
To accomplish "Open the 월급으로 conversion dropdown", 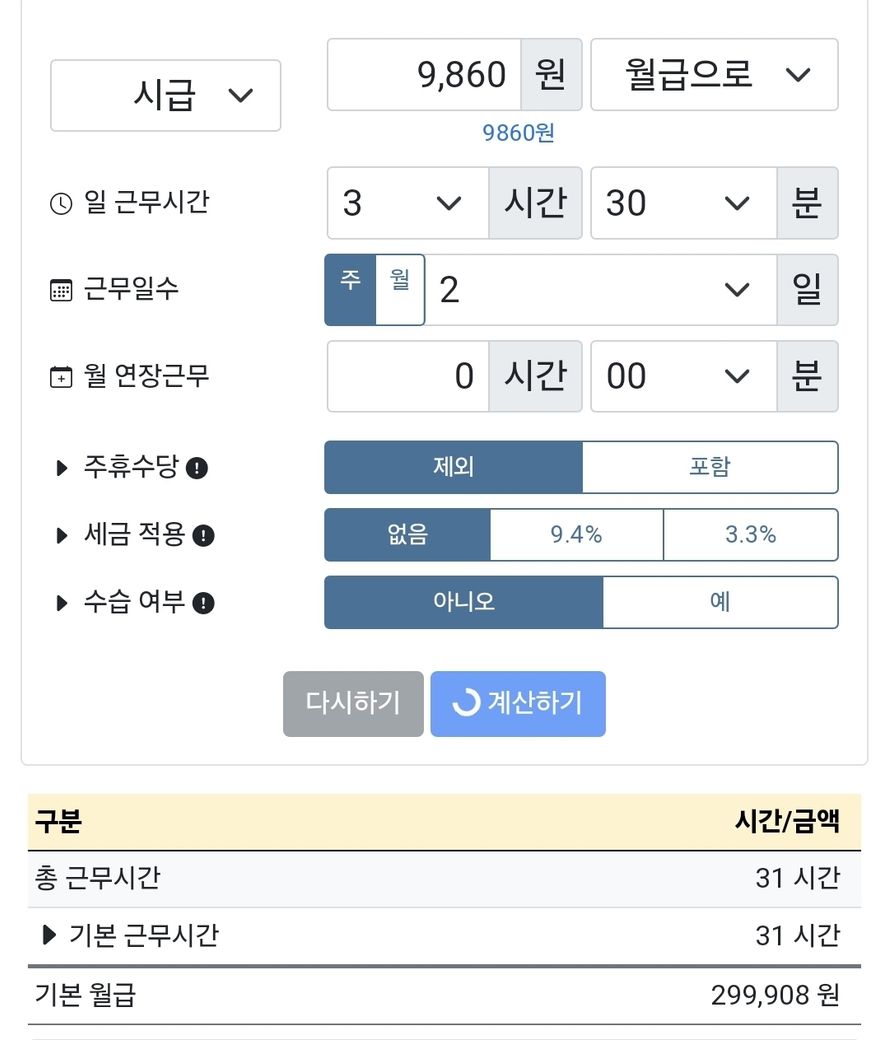I will pos(714,74).
